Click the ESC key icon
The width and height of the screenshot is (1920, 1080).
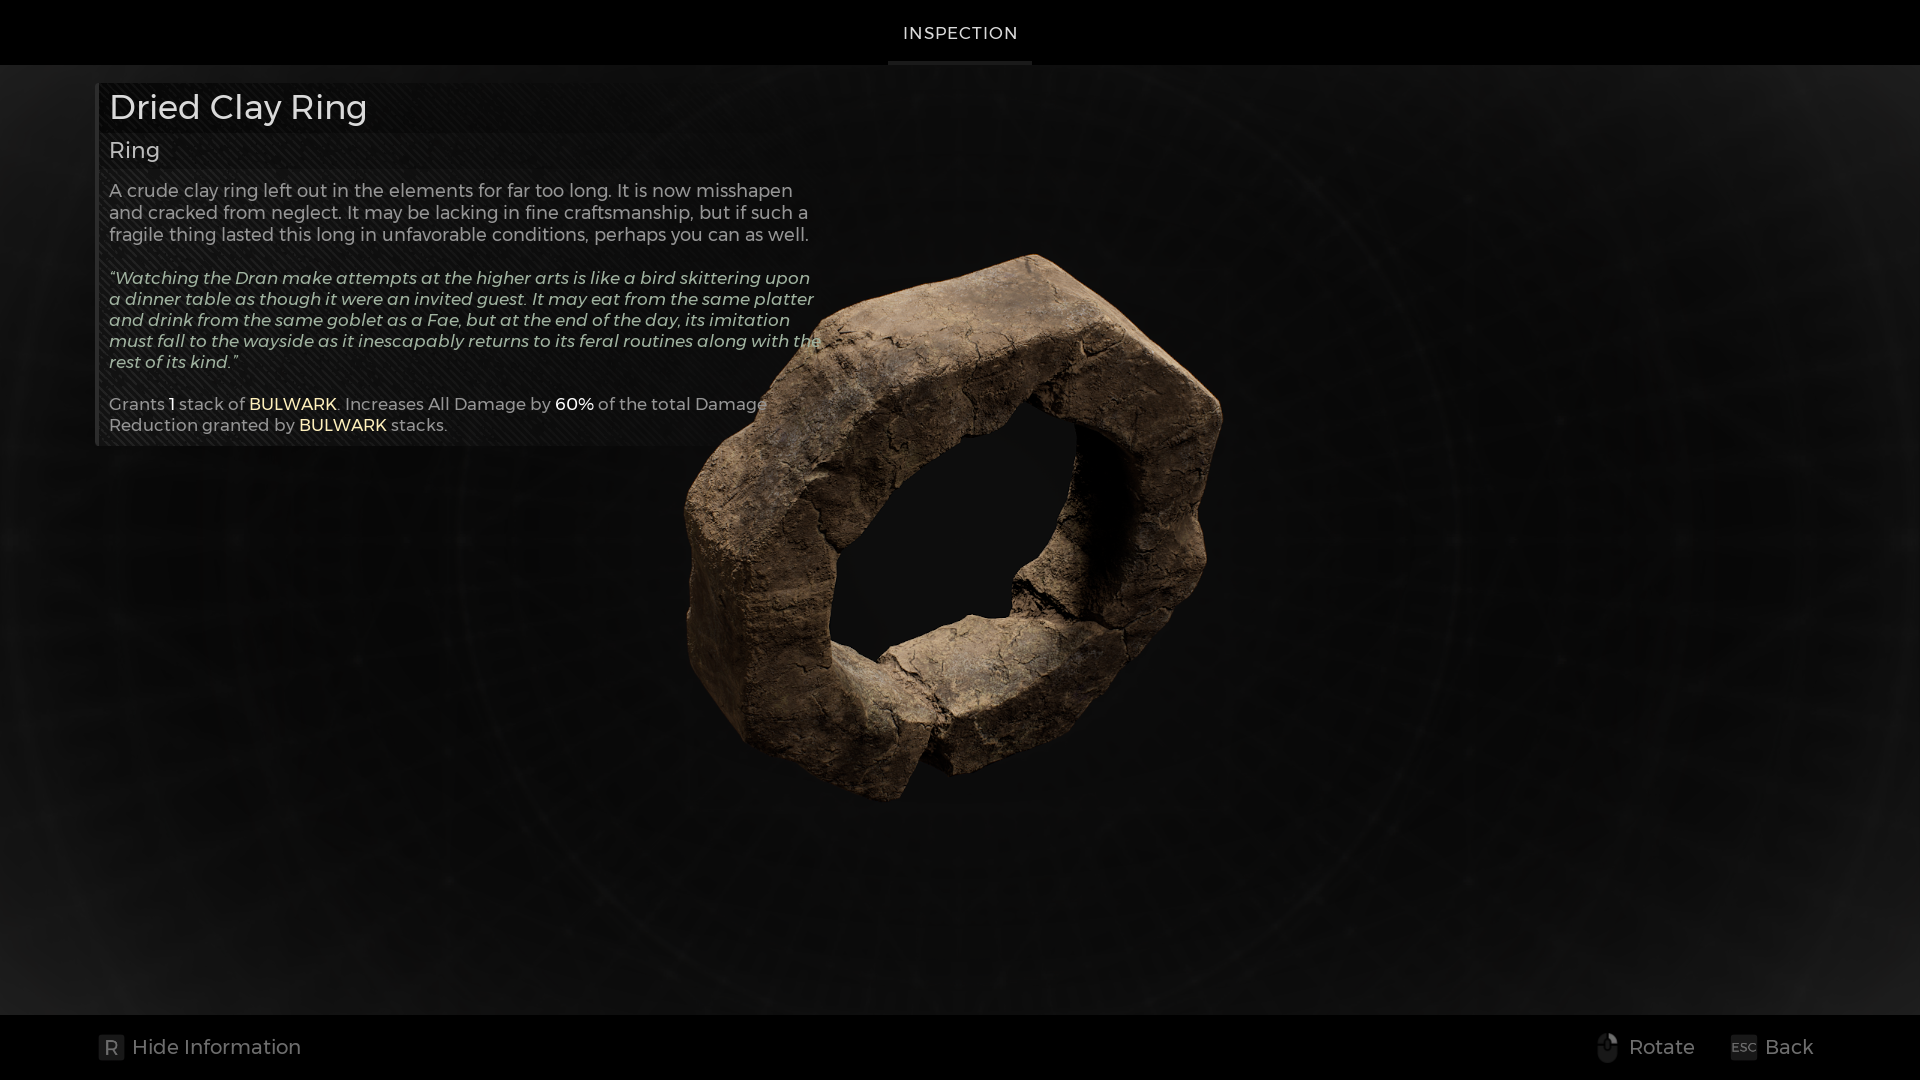1742,1048
